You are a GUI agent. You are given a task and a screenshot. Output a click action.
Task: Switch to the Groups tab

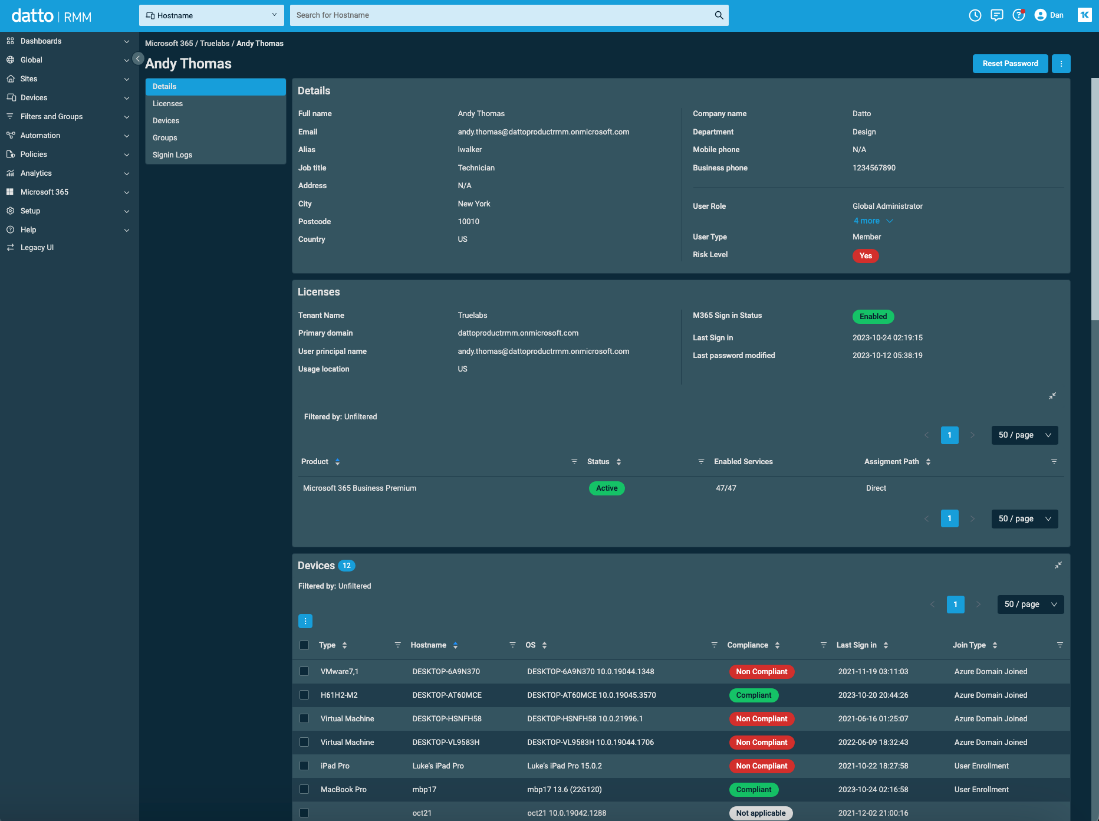[x=215, y=138]
